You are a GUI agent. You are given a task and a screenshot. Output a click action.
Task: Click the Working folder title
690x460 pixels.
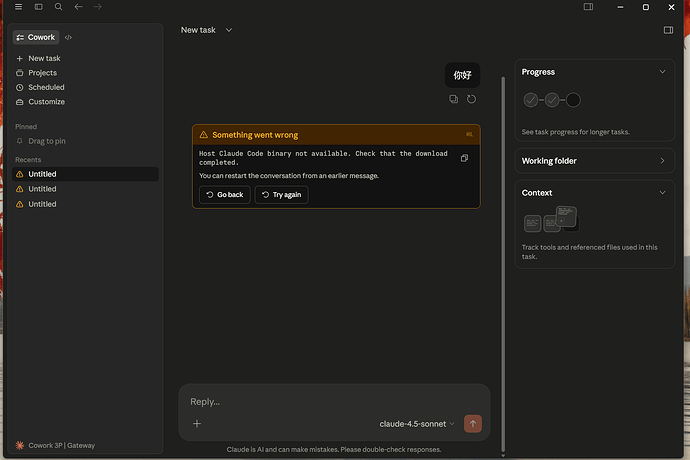coord(549,161)
